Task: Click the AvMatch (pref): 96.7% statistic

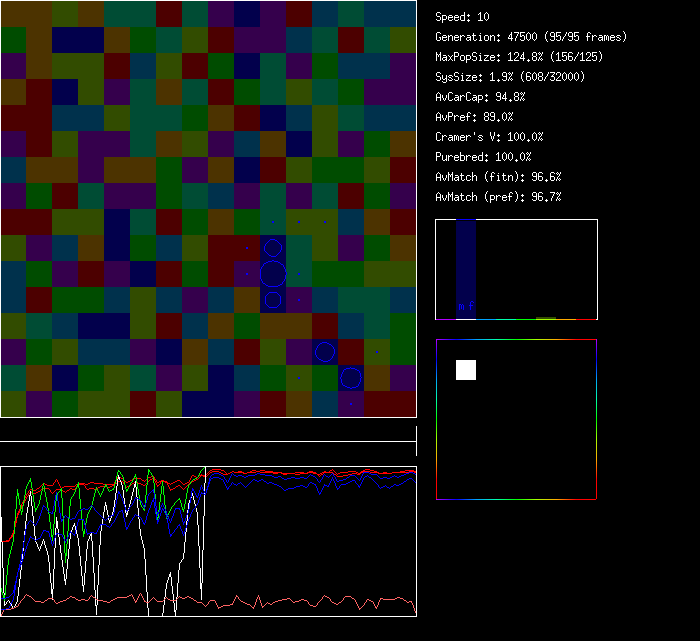Action: pos(499,197)
